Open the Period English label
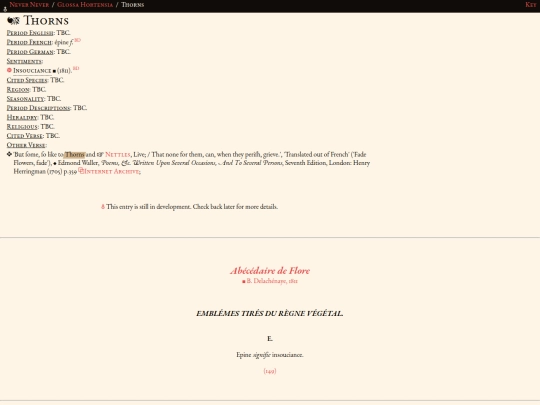The height and width of the screenshot is (405, 540). tap(30, 33)
